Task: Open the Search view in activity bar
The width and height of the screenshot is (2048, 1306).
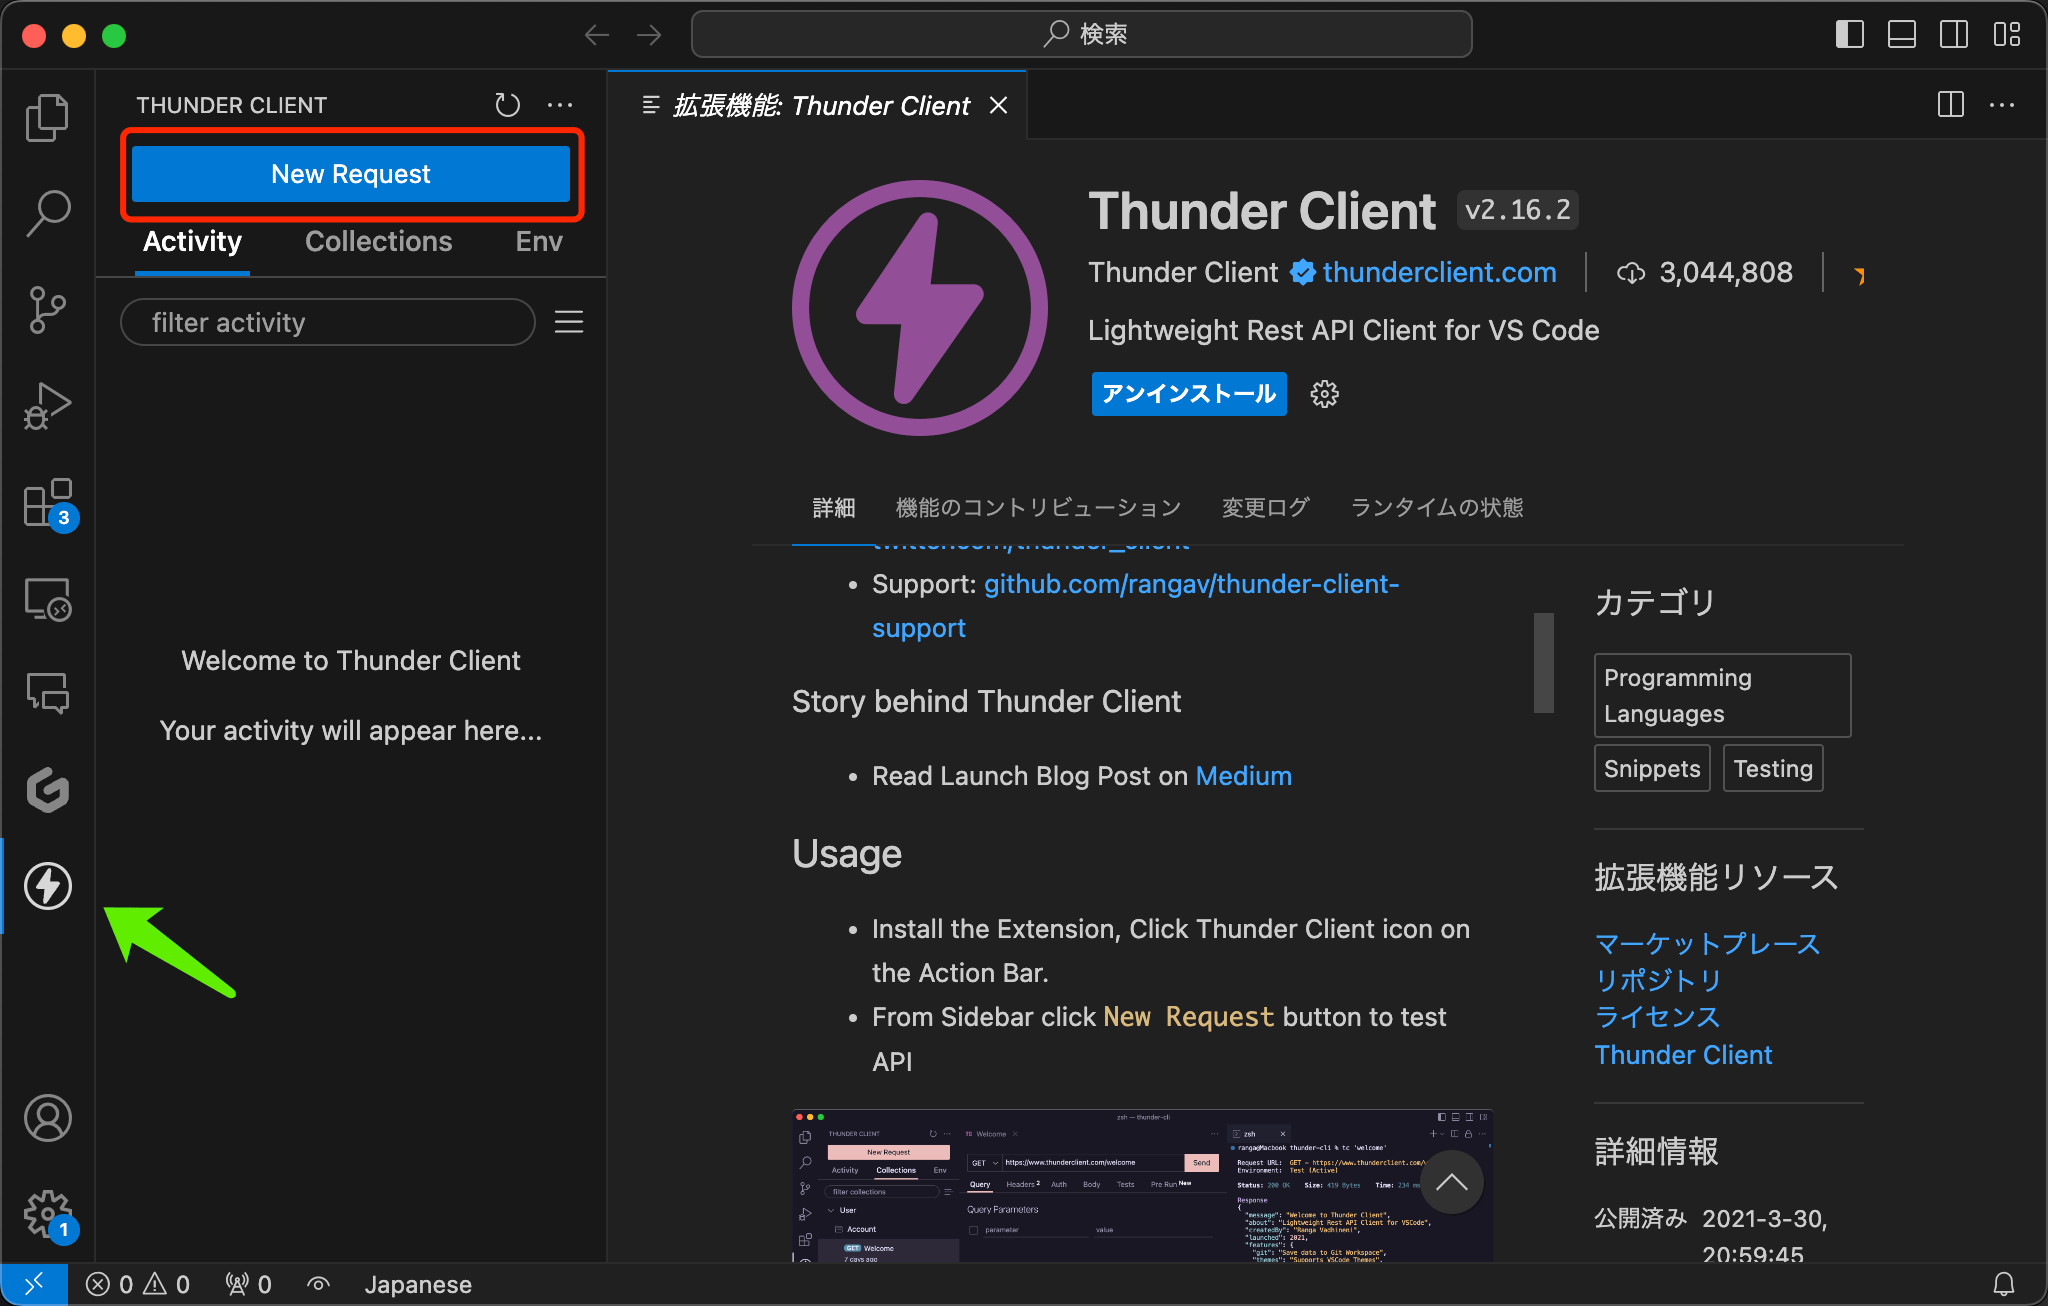Action: [47, 213]
